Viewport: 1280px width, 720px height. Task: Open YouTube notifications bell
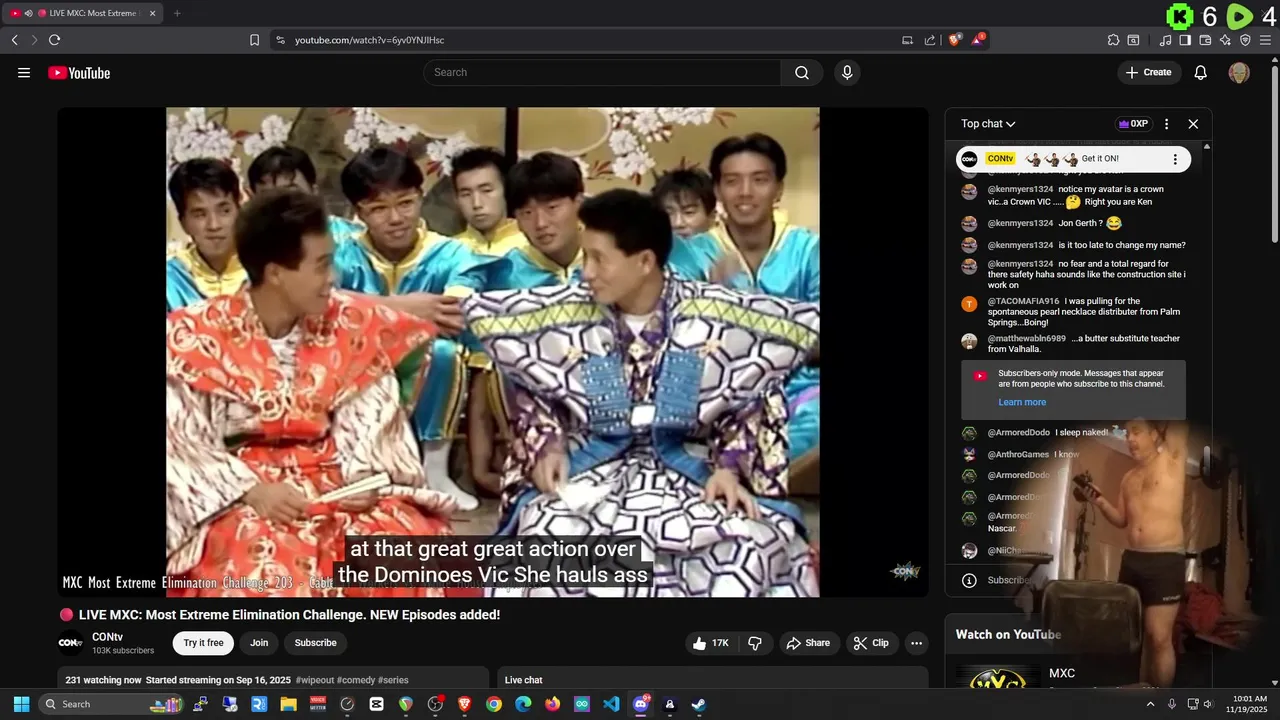click(1201, 72)
